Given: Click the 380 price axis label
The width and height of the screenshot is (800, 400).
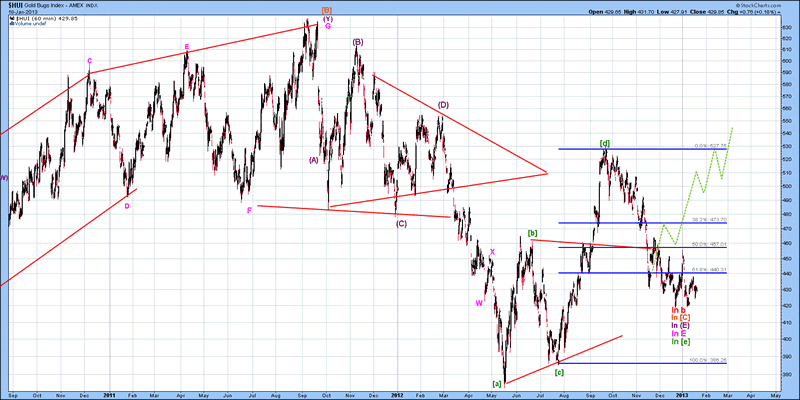Looking at the screenshot, I should tap(786, 374).
